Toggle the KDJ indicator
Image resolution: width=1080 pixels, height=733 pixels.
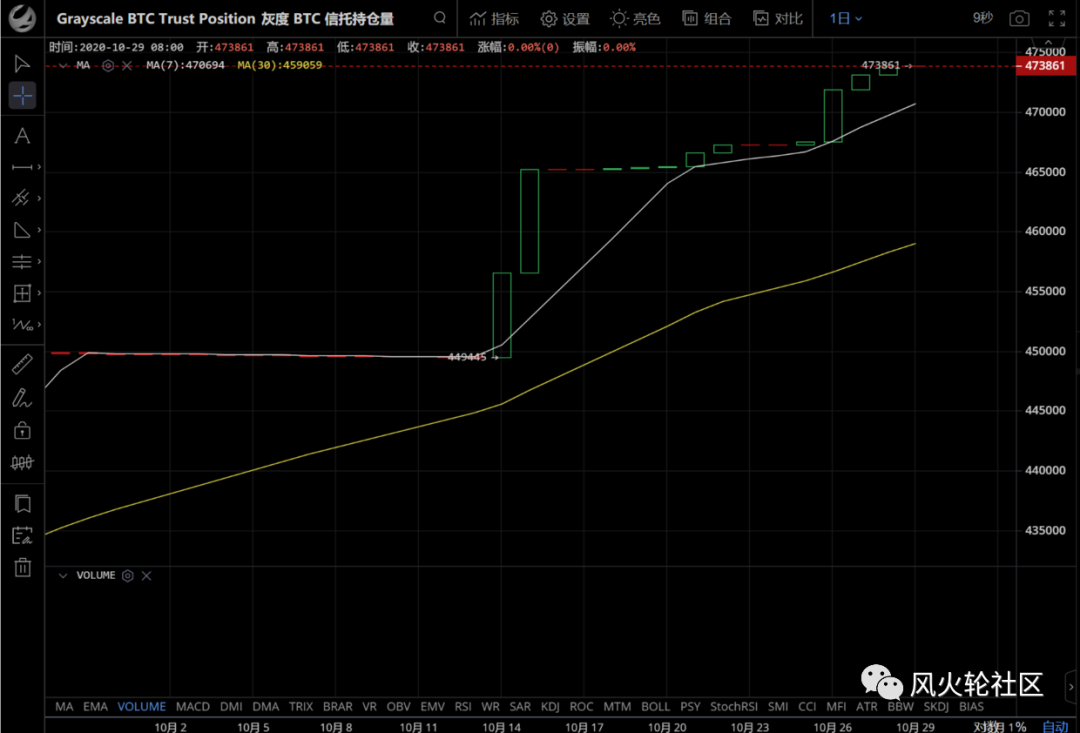point(550,707)
